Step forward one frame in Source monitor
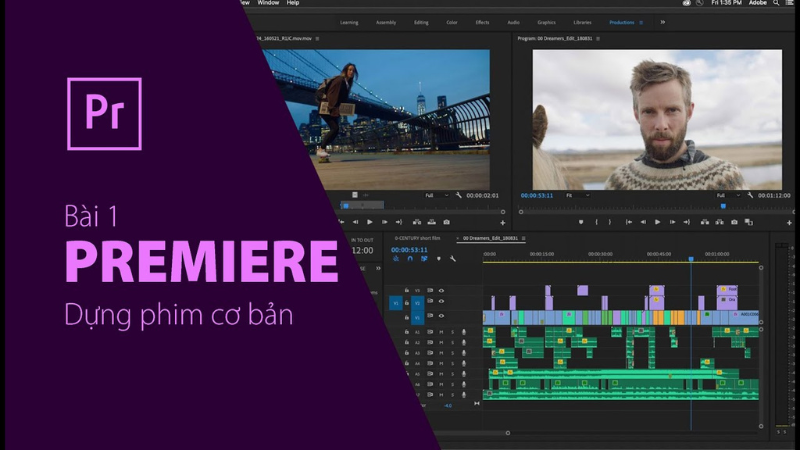 point(385,222)
